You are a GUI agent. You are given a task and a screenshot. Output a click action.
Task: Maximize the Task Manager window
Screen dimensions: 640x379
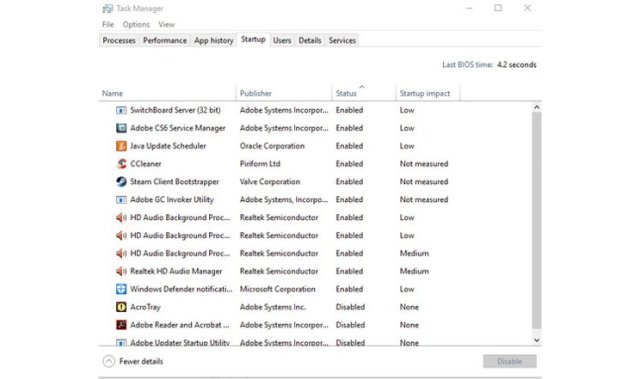click(x=498, y=8)
